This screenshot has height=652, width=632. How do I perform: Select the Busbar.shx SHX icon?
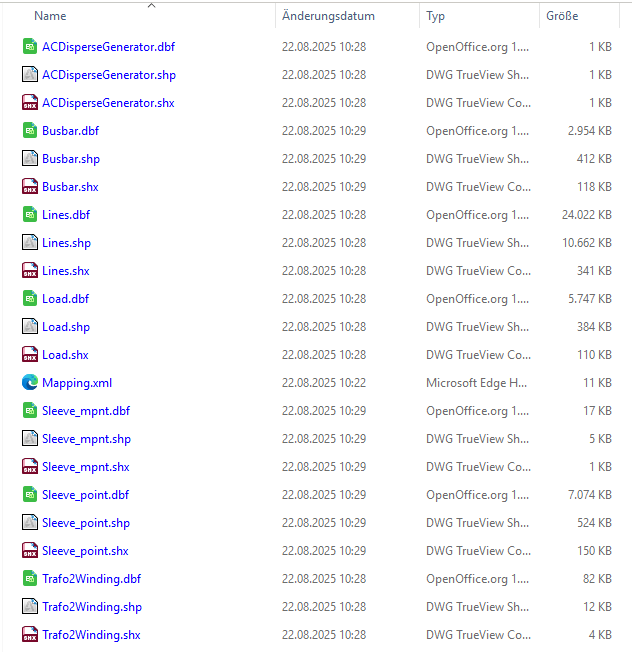[x=30, y=187]
